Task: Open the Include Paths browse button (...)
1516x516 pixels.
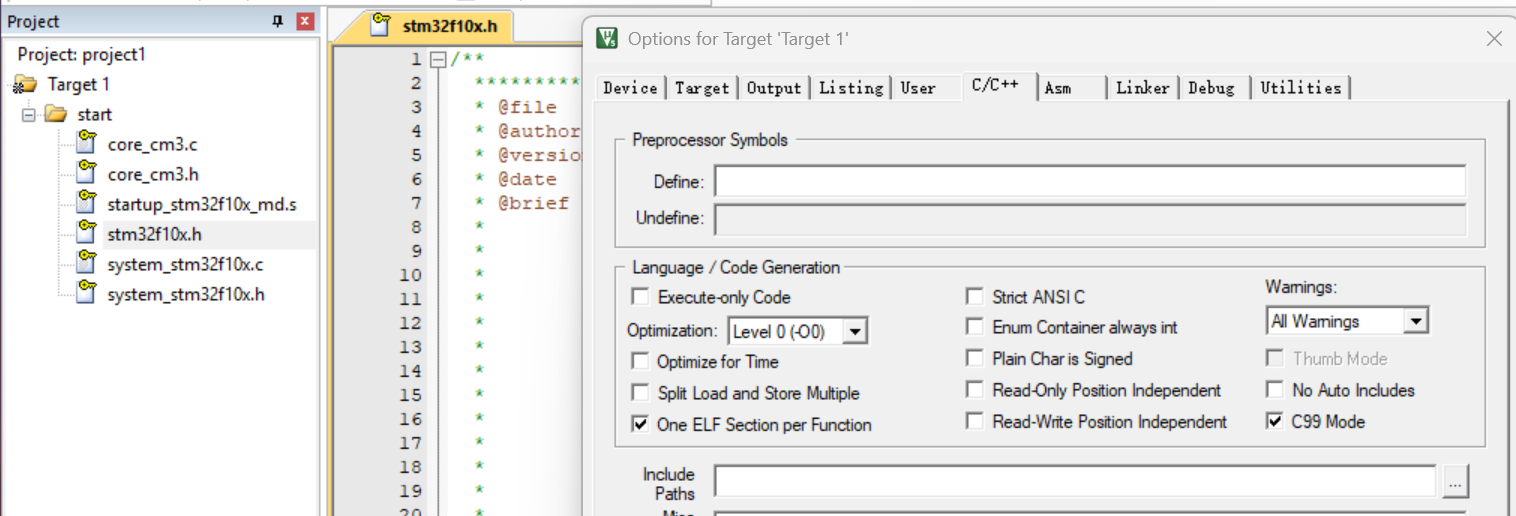Action: point(1455,482)
